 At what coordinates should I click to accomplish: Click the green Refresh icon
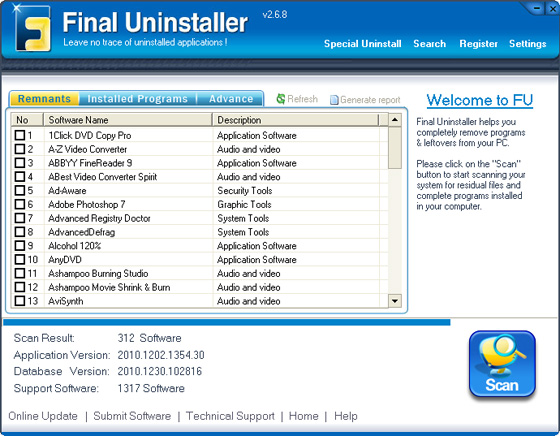click(281, 99)
